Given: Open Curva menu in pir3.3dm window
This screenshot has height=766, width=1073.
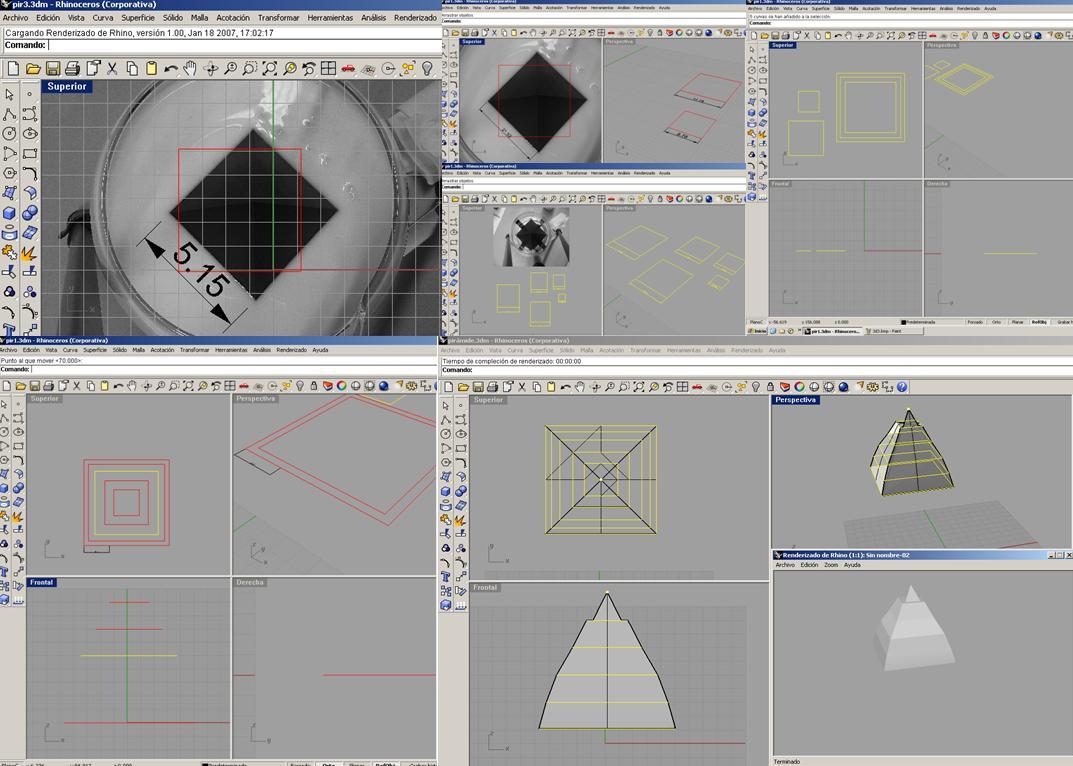Looking at the screenshot, I should pyautogui.click(x=103, y=18).
